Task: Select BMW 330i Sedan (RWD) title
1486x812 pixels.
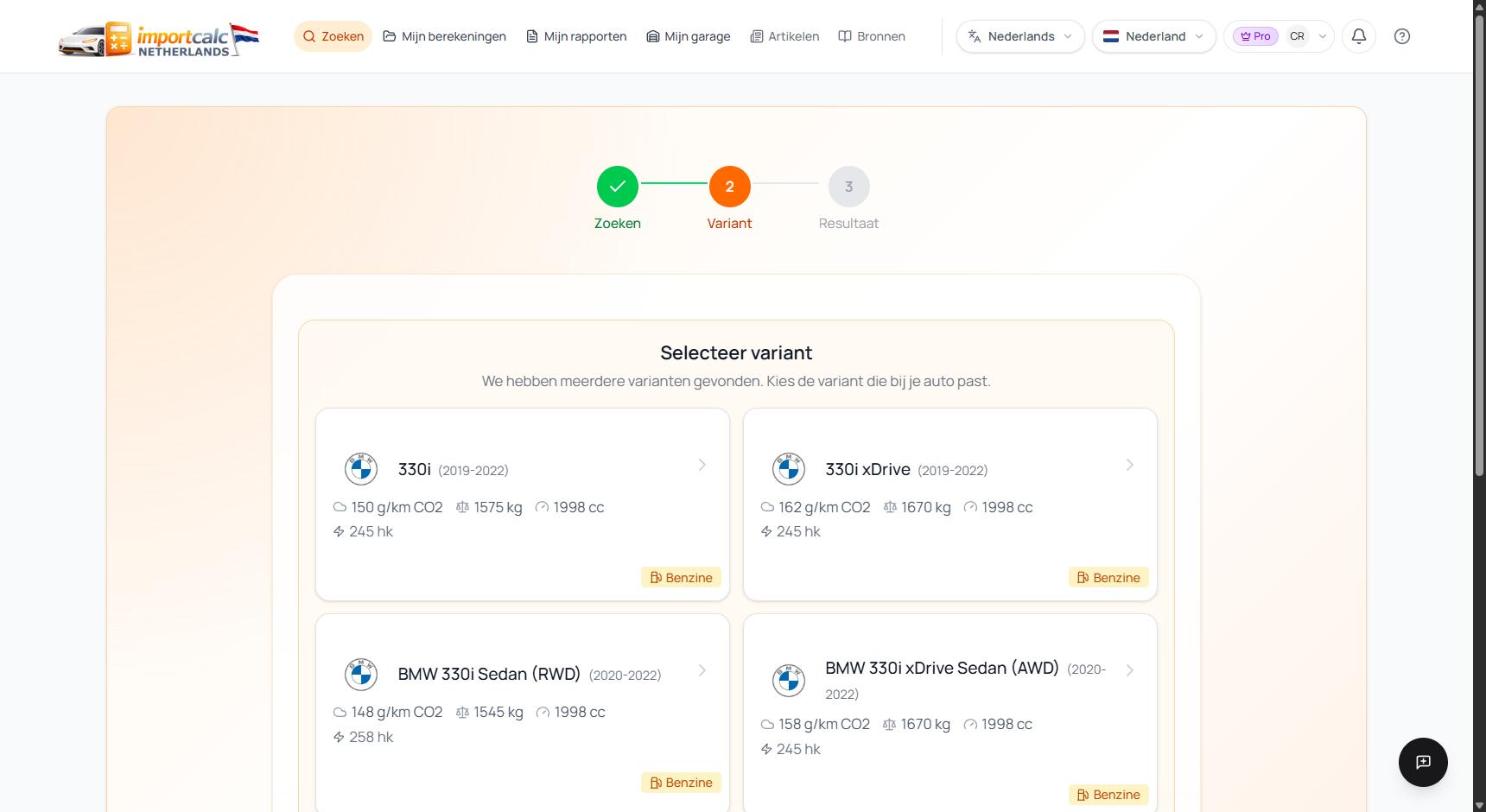Action: click(489, 674)
